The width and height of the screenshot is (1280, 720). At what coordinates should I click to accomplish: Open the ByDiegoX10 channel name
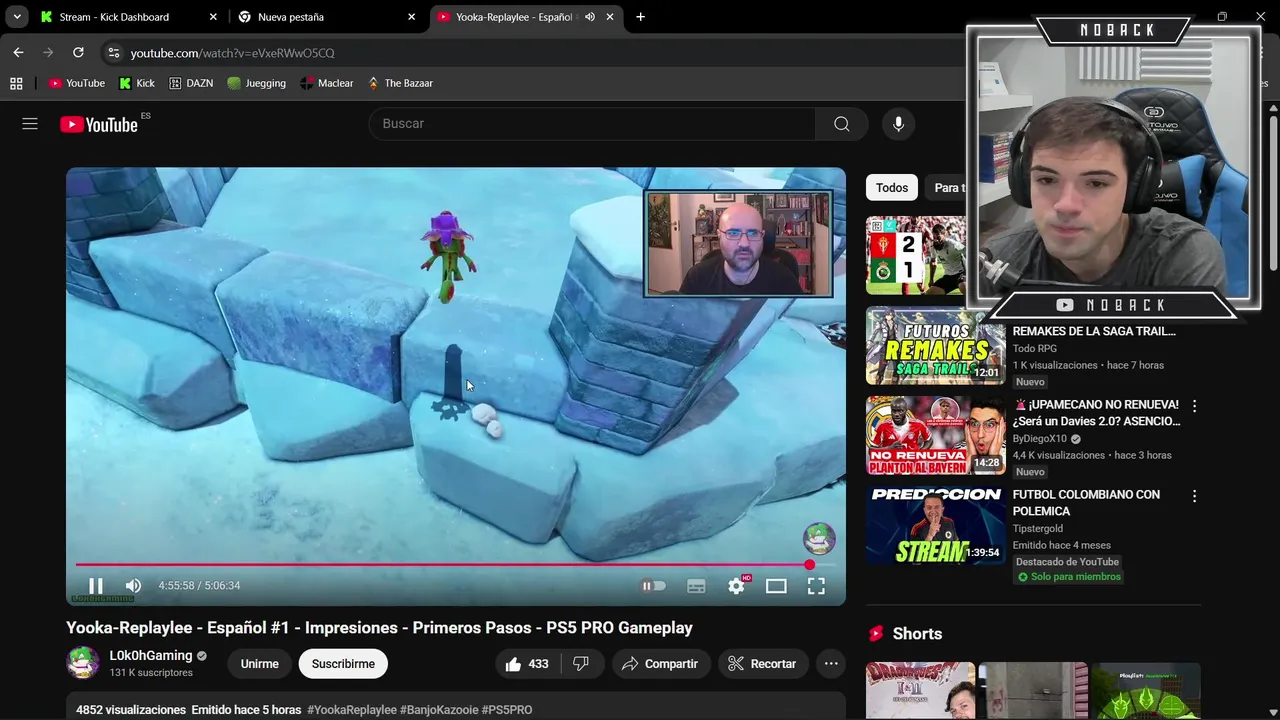(1040, 439)
